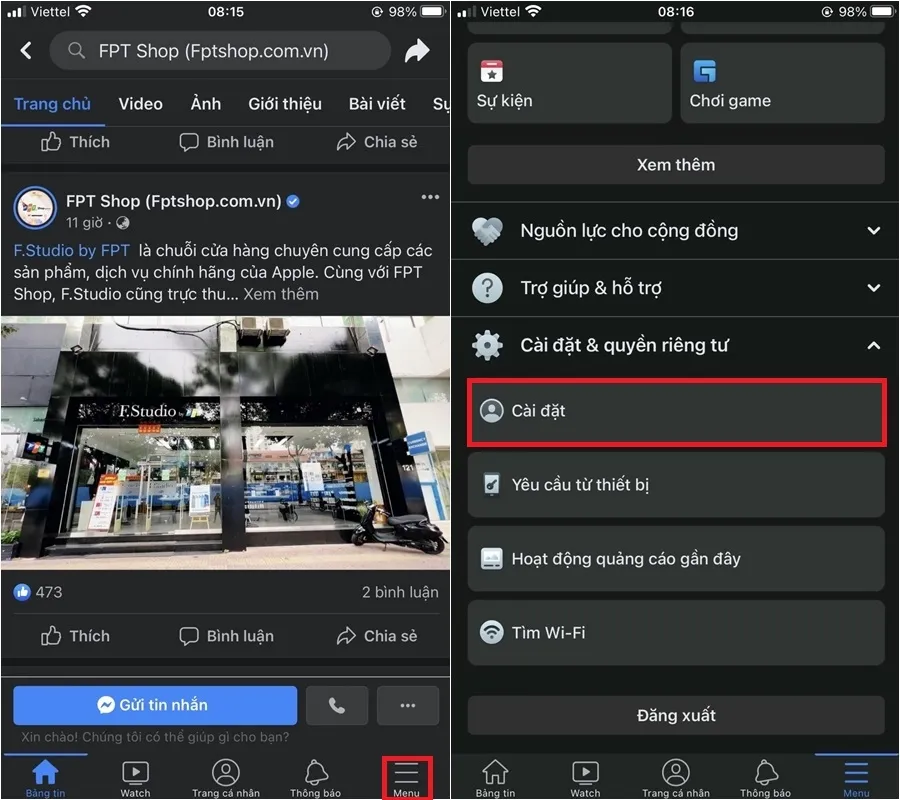
Task: Open the three-dot options on FPT Shop post
Action: coord(430,197)
